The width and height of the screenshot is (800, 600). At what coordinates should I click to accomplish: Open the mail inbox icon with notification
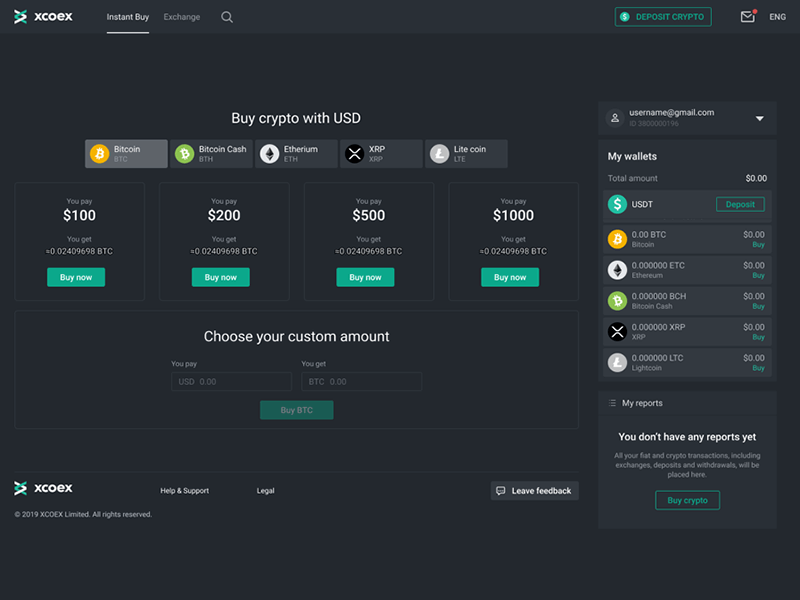pos(747,16)
